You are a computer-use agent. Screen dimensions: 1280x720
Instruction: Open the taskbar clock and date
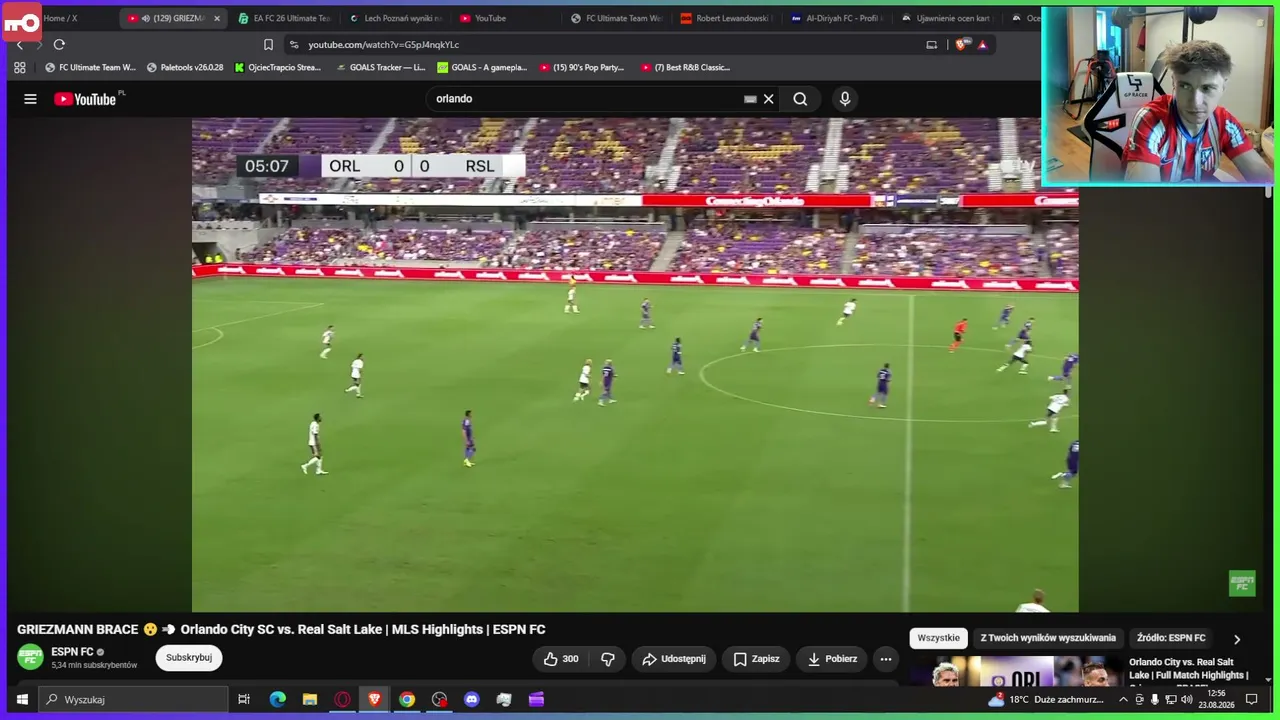click(1216, 699)
